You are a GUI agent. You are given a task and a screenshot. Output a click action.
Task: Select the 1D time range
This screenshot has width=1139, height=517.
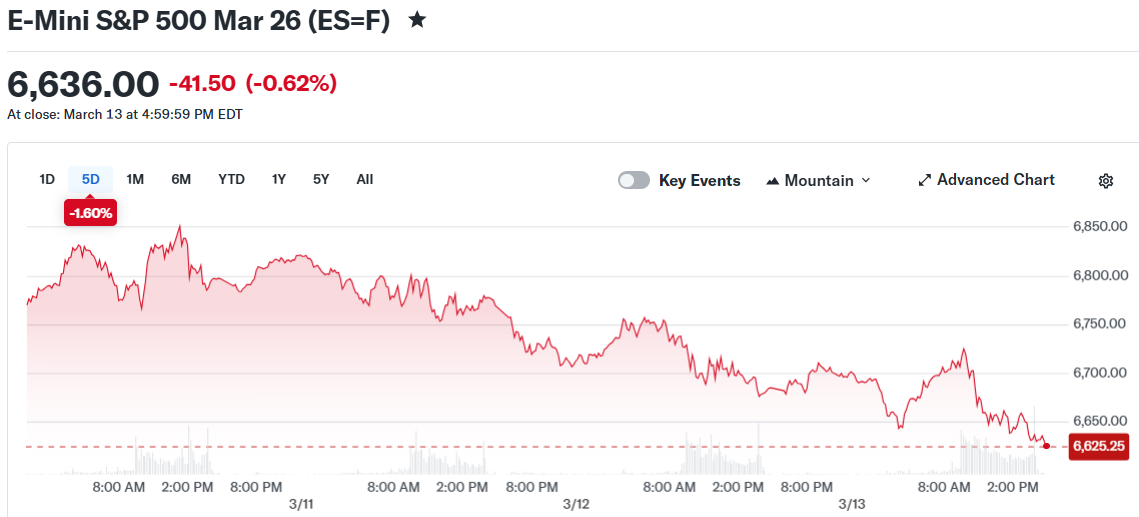[x=47, y=179]
